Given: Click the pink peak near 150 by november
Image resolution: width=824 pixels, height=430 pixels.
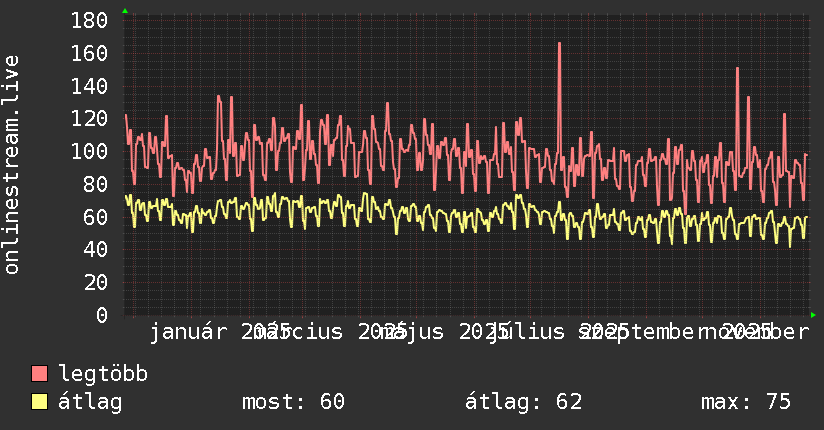Looking at the screenshot, I should coord(737,69).
